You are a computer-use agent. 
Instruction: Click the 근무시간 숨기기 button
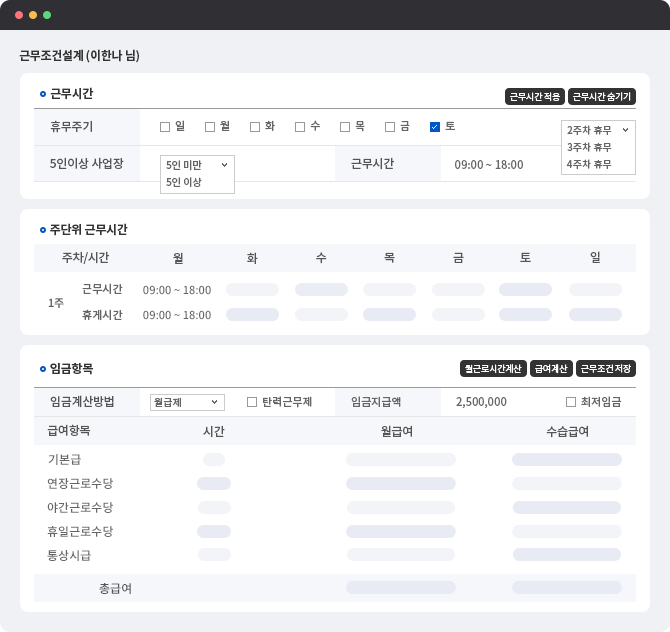602,97
